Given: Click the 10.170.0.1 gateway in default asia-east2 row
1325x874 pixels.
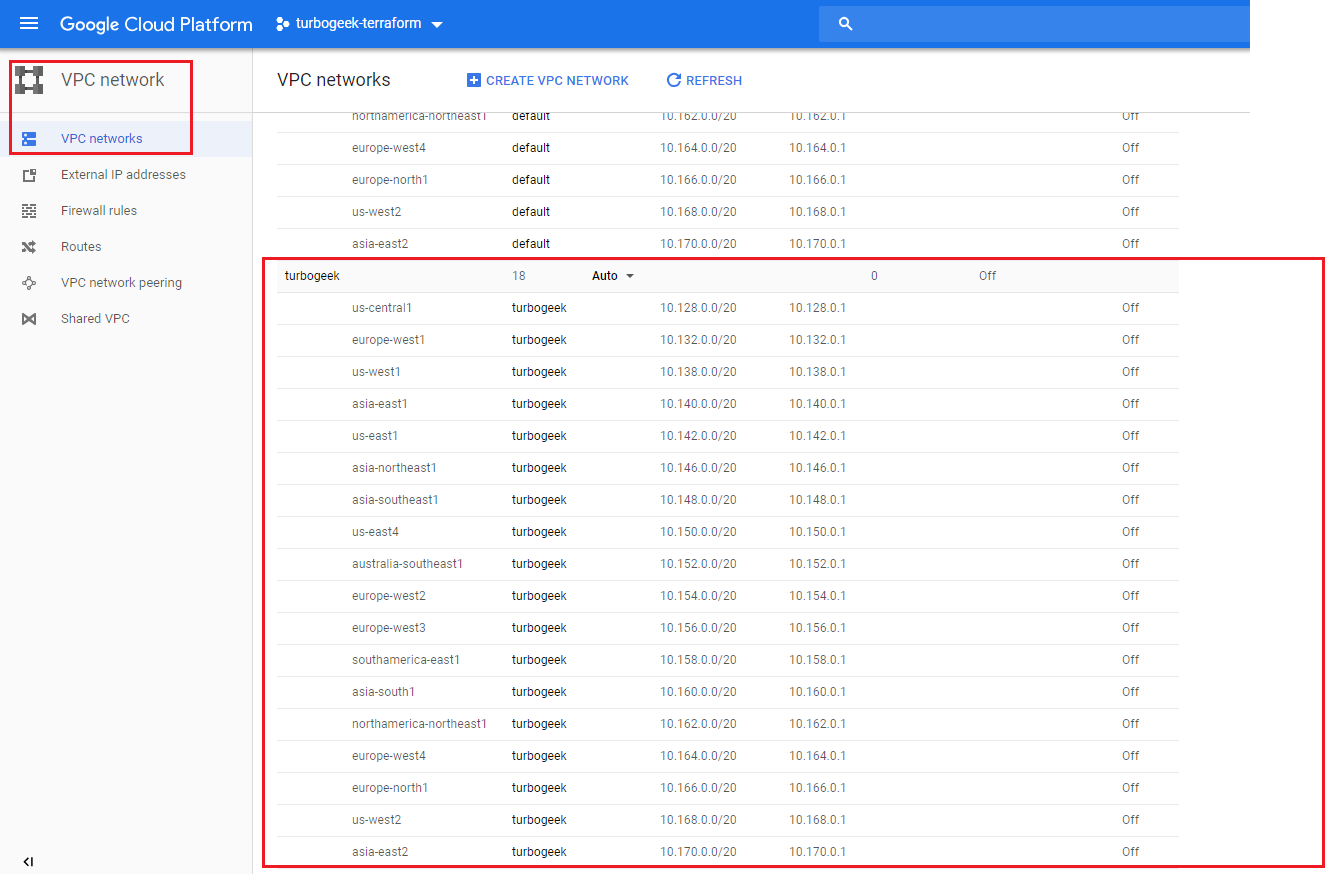Looking at the screenshot, I should tap(817, 244).
